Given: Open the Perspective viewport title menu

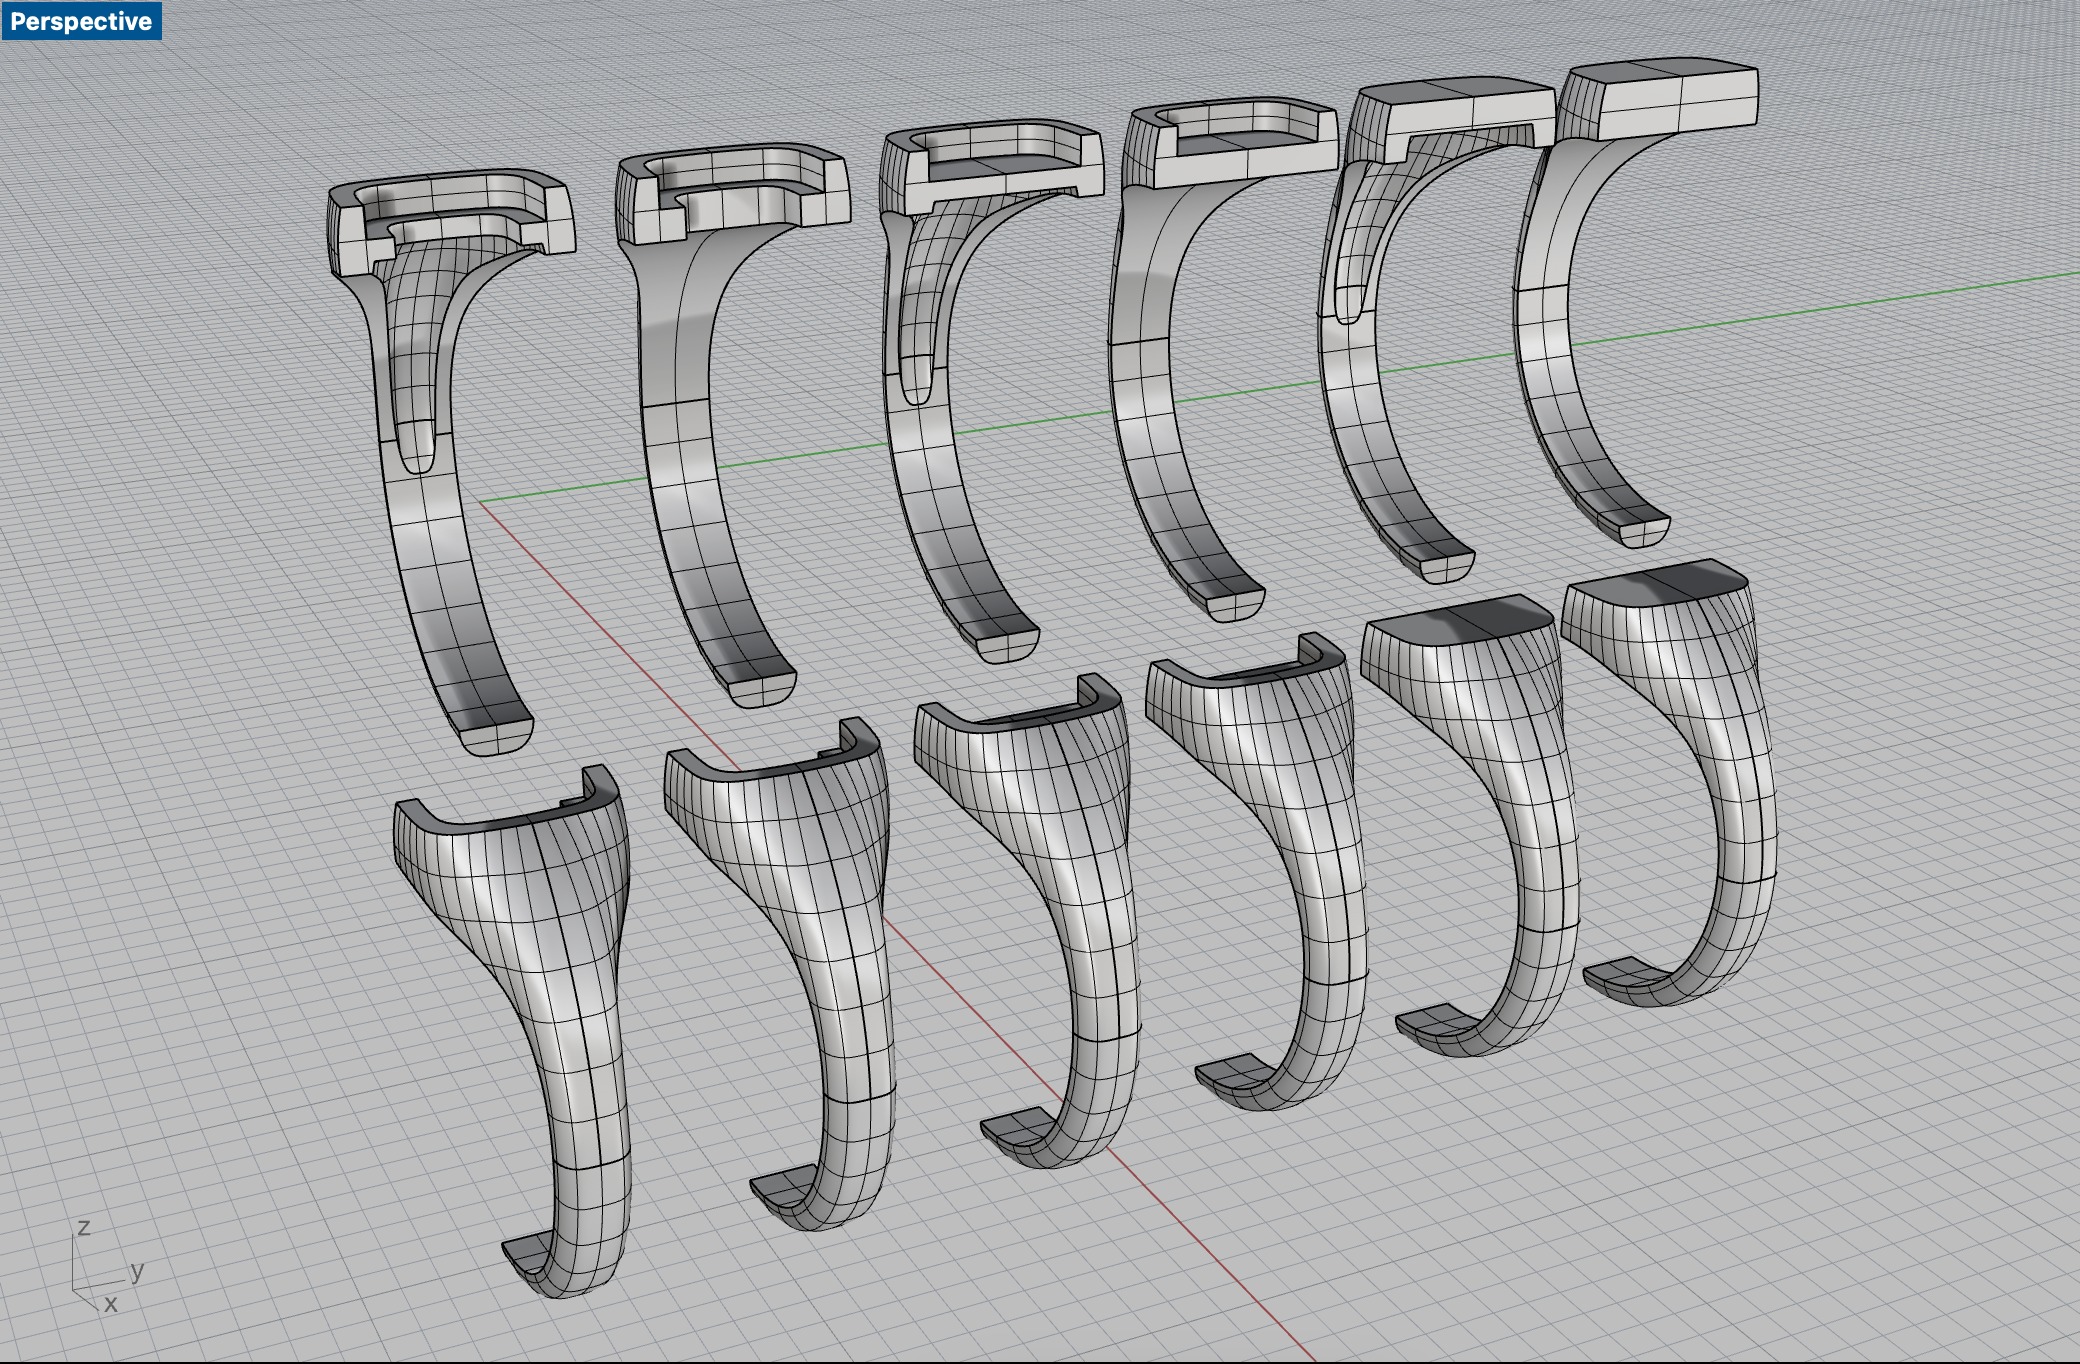Looking at the screenshot, I should [x=81, y=21].
